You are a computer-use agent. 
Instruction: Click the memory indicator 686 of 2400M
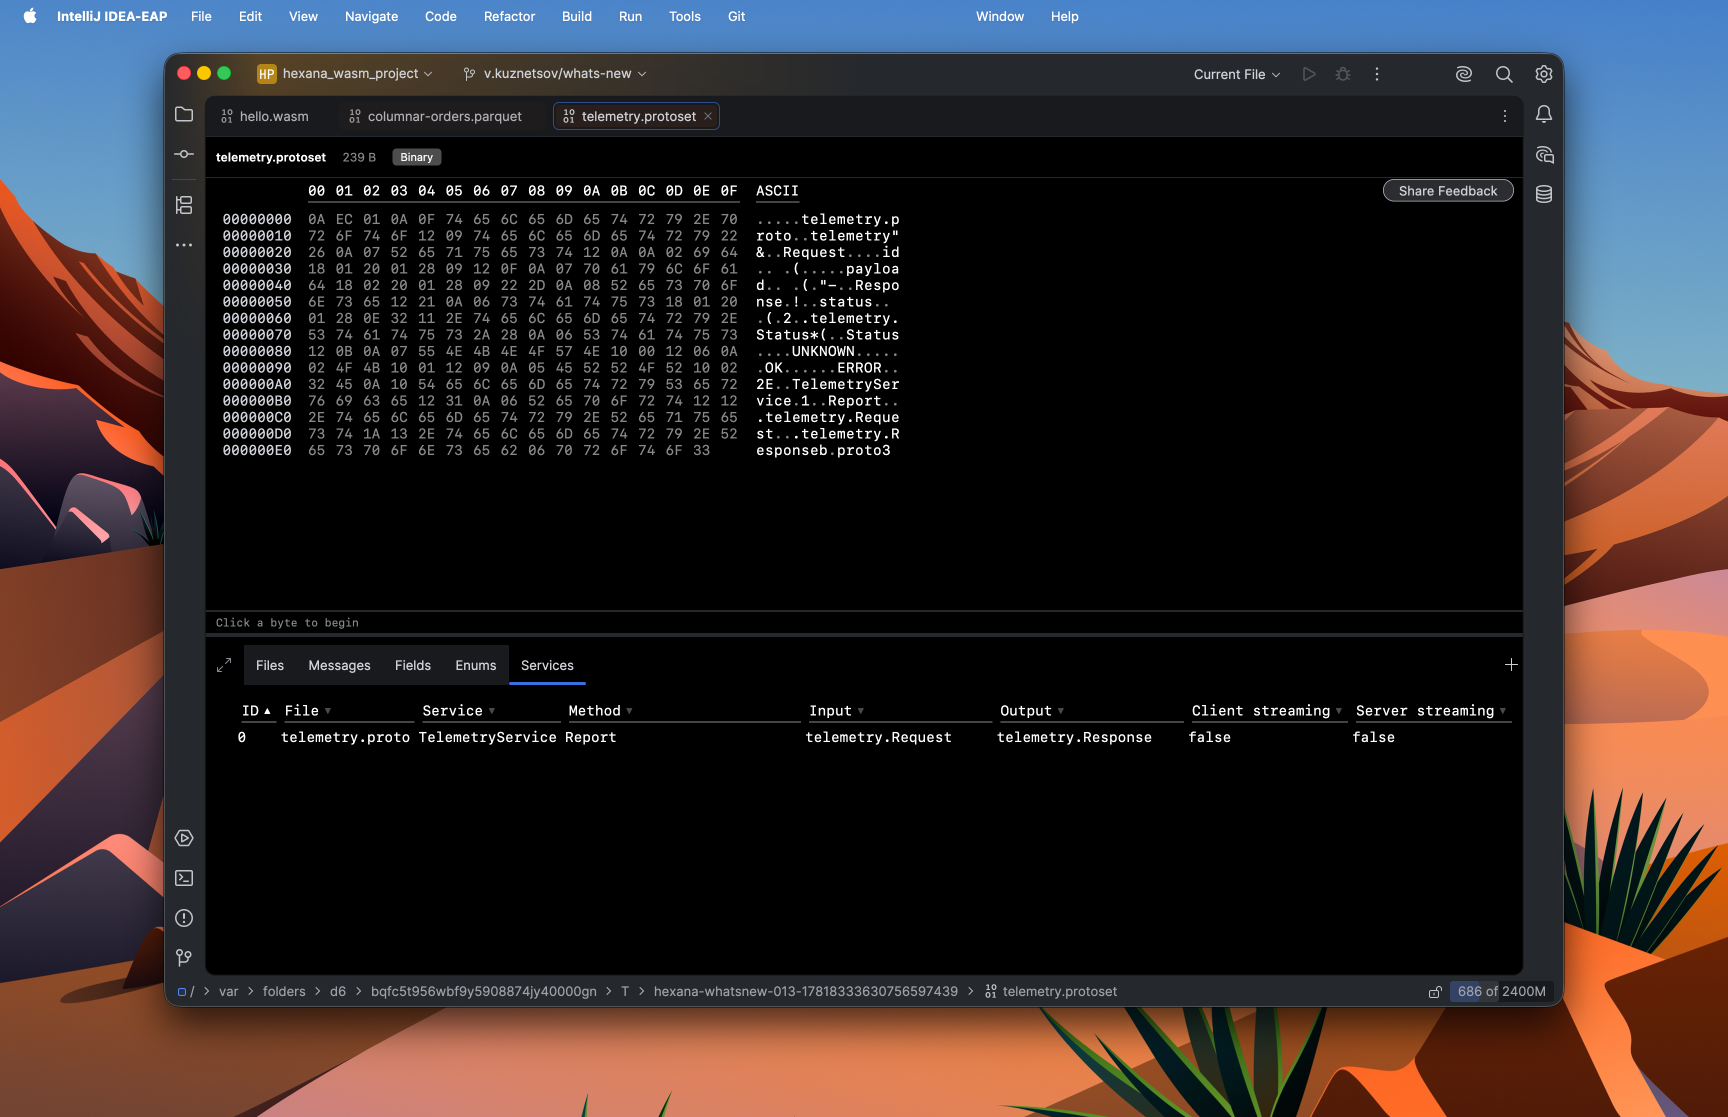click(1501, 992)
